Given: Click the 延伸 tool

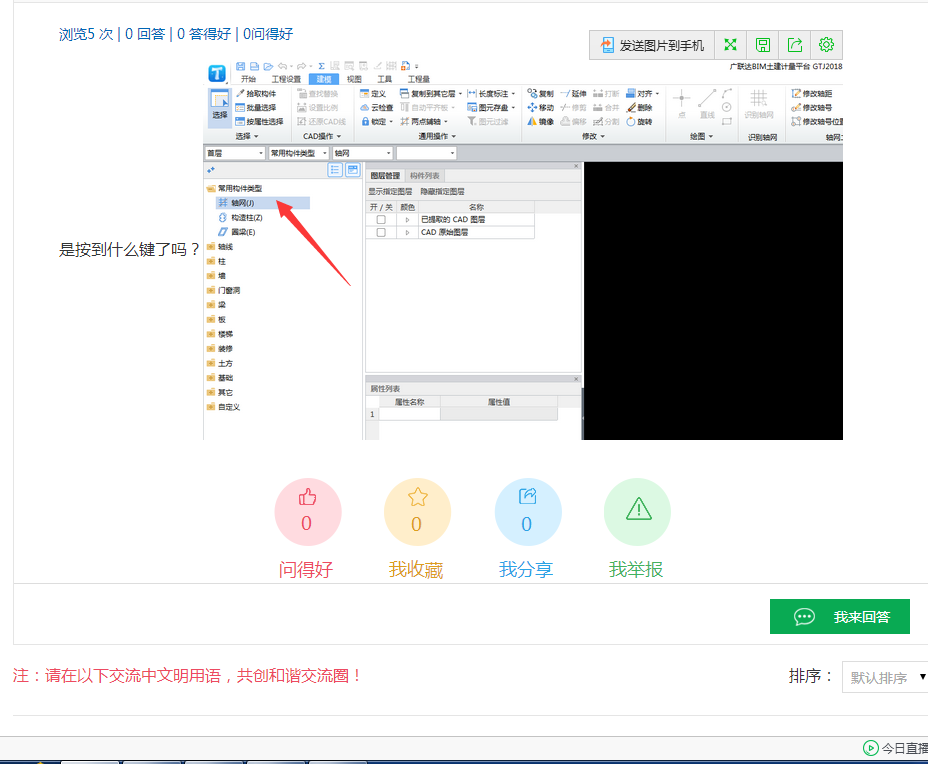Looking at the screenshot, I should point(573,94).
